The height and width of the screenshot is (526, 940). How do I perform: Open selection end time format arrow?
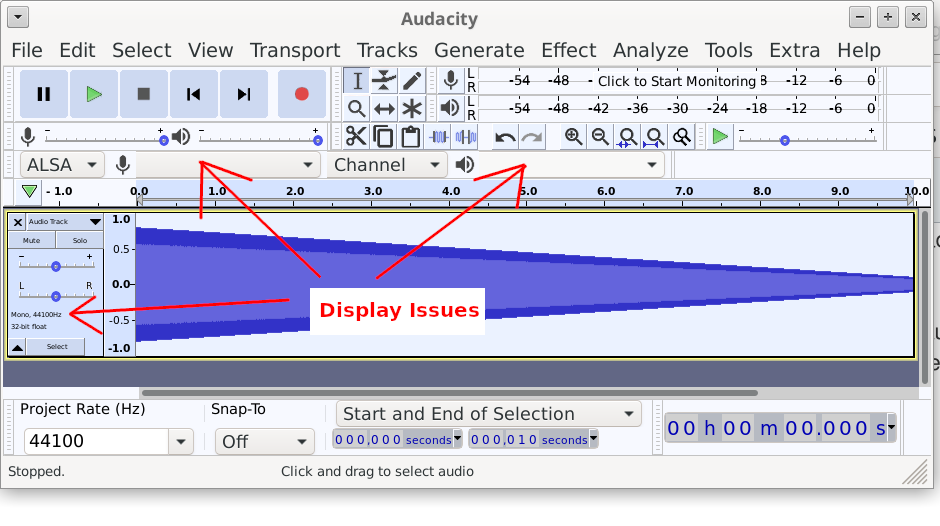tap(593, 439)
